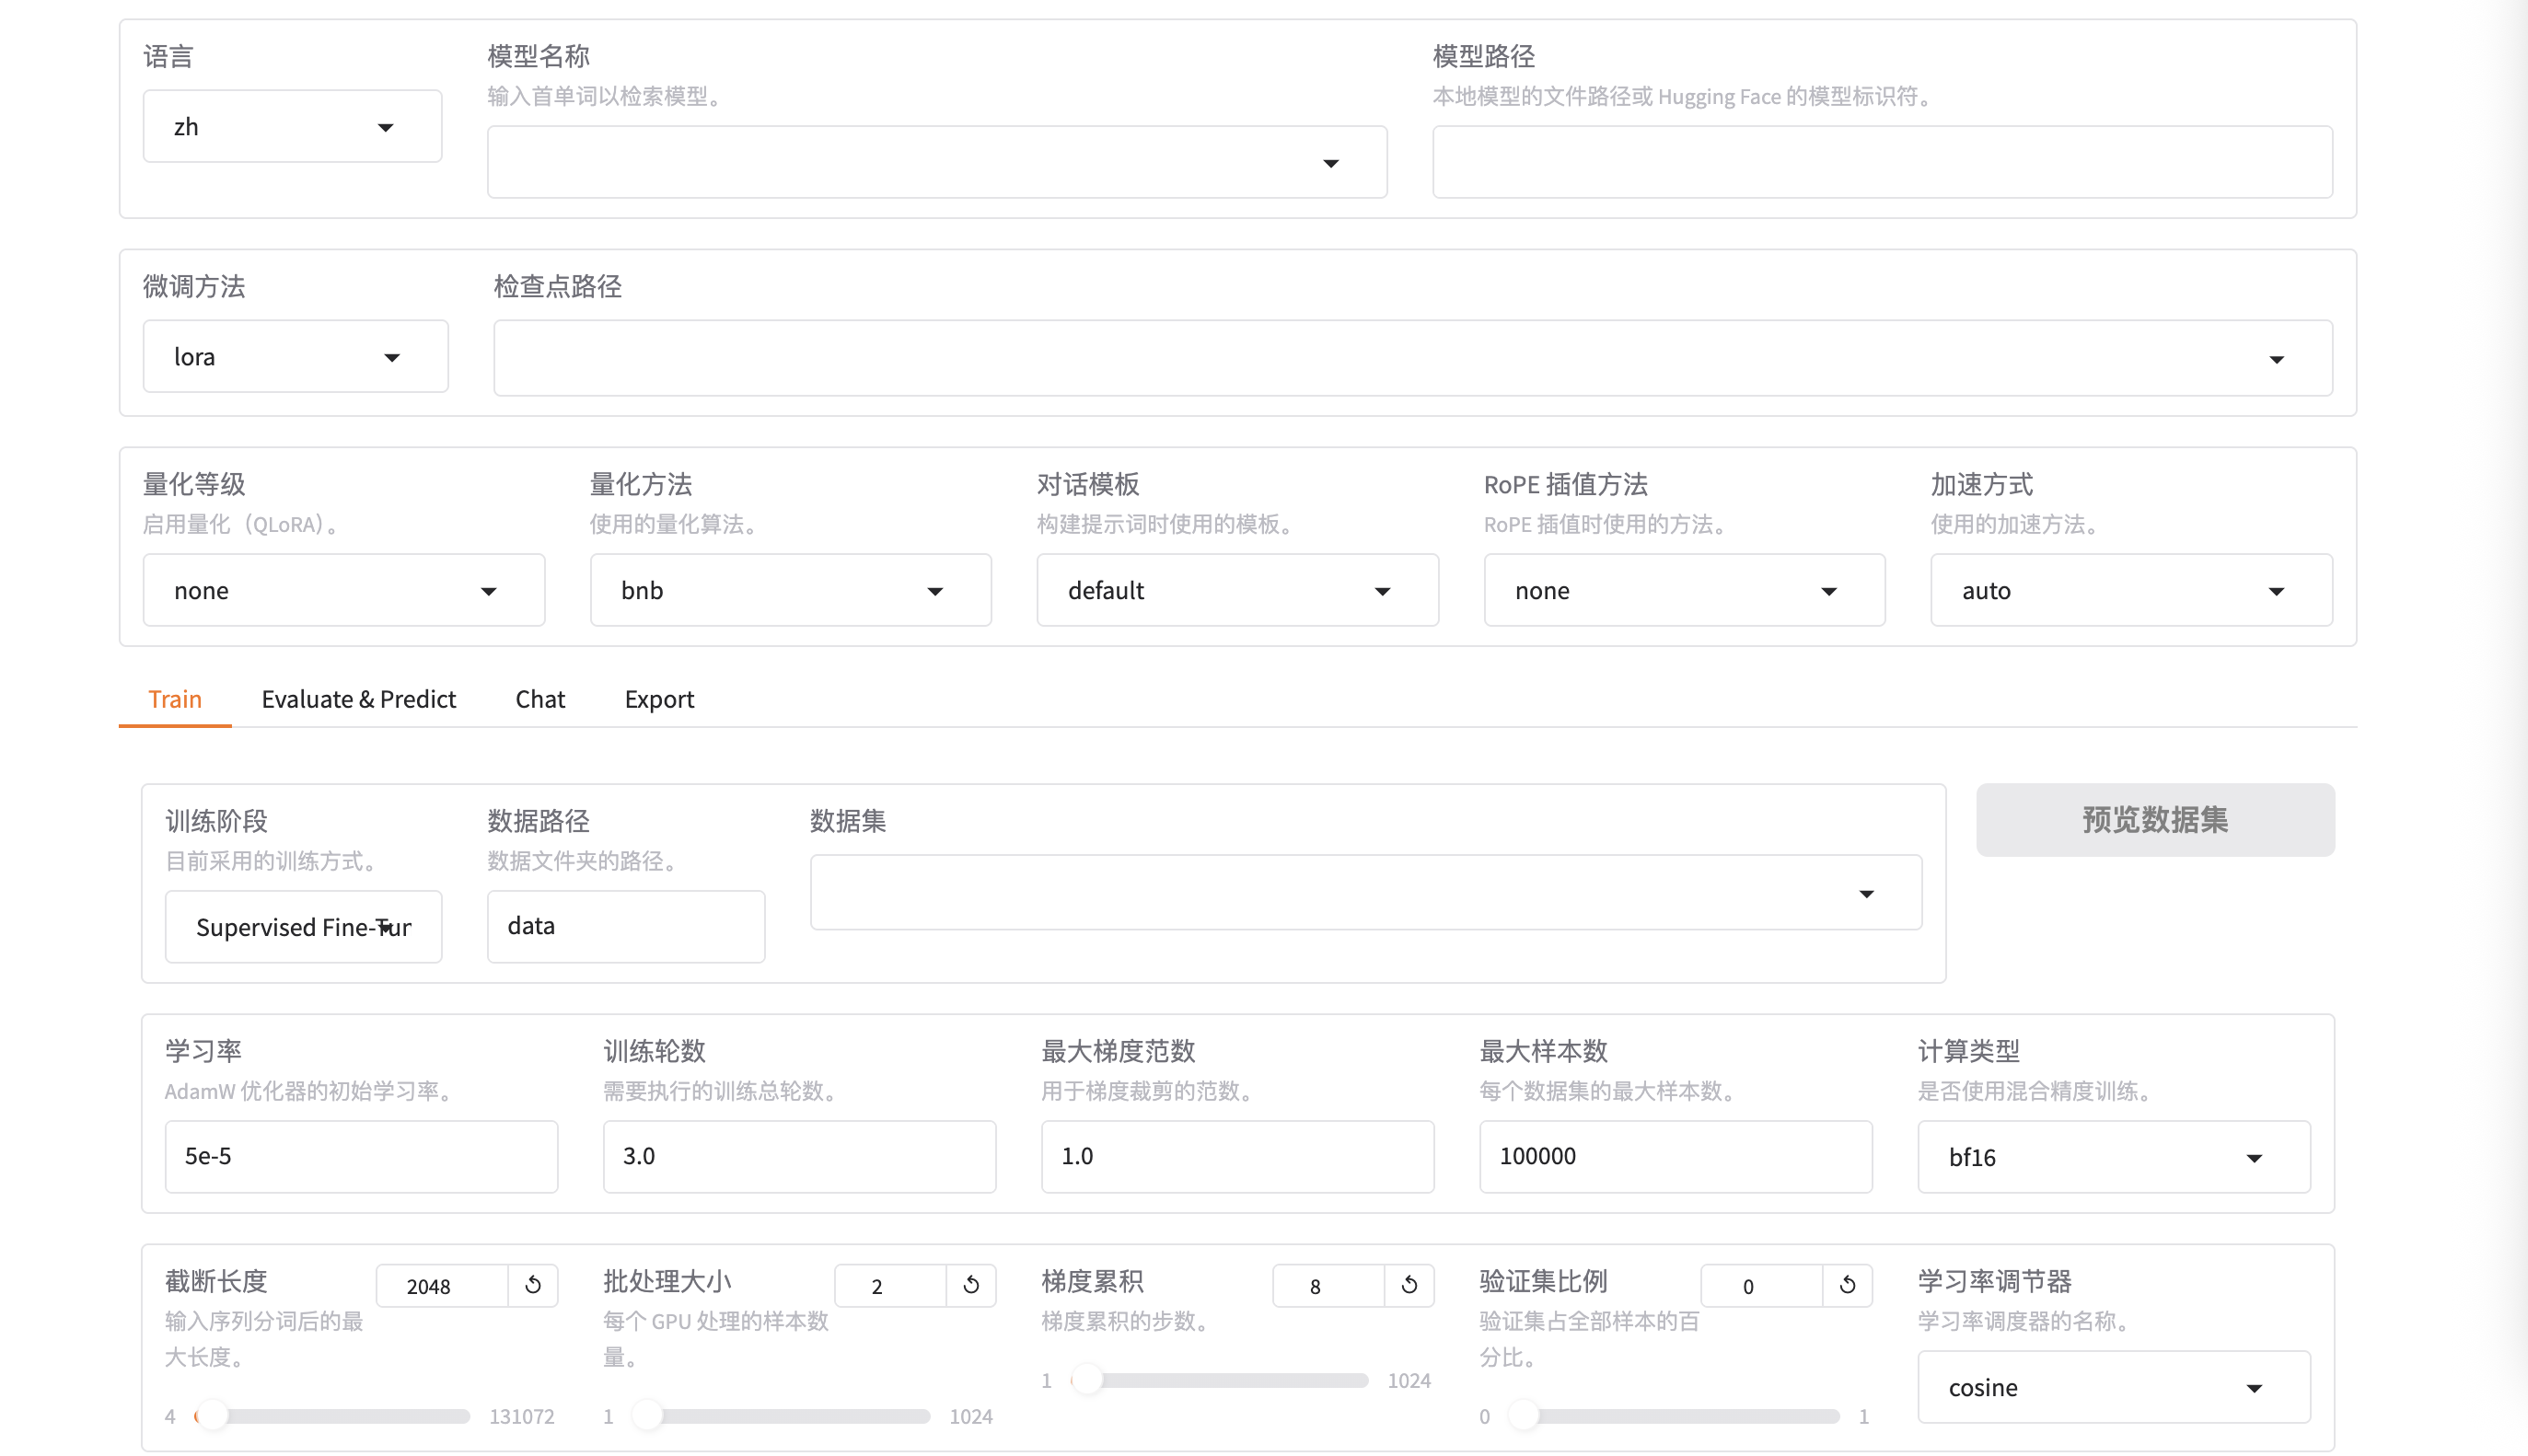
Task: Open the 量化等级 dropdown
Action: (x=343, y=591)
